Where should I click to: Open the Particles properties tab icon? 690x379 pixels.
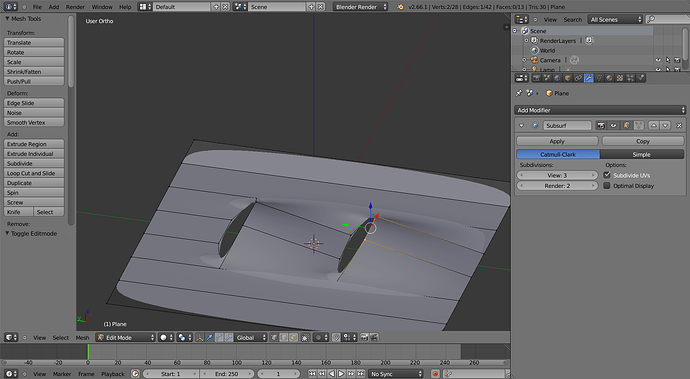coord(631,78)
